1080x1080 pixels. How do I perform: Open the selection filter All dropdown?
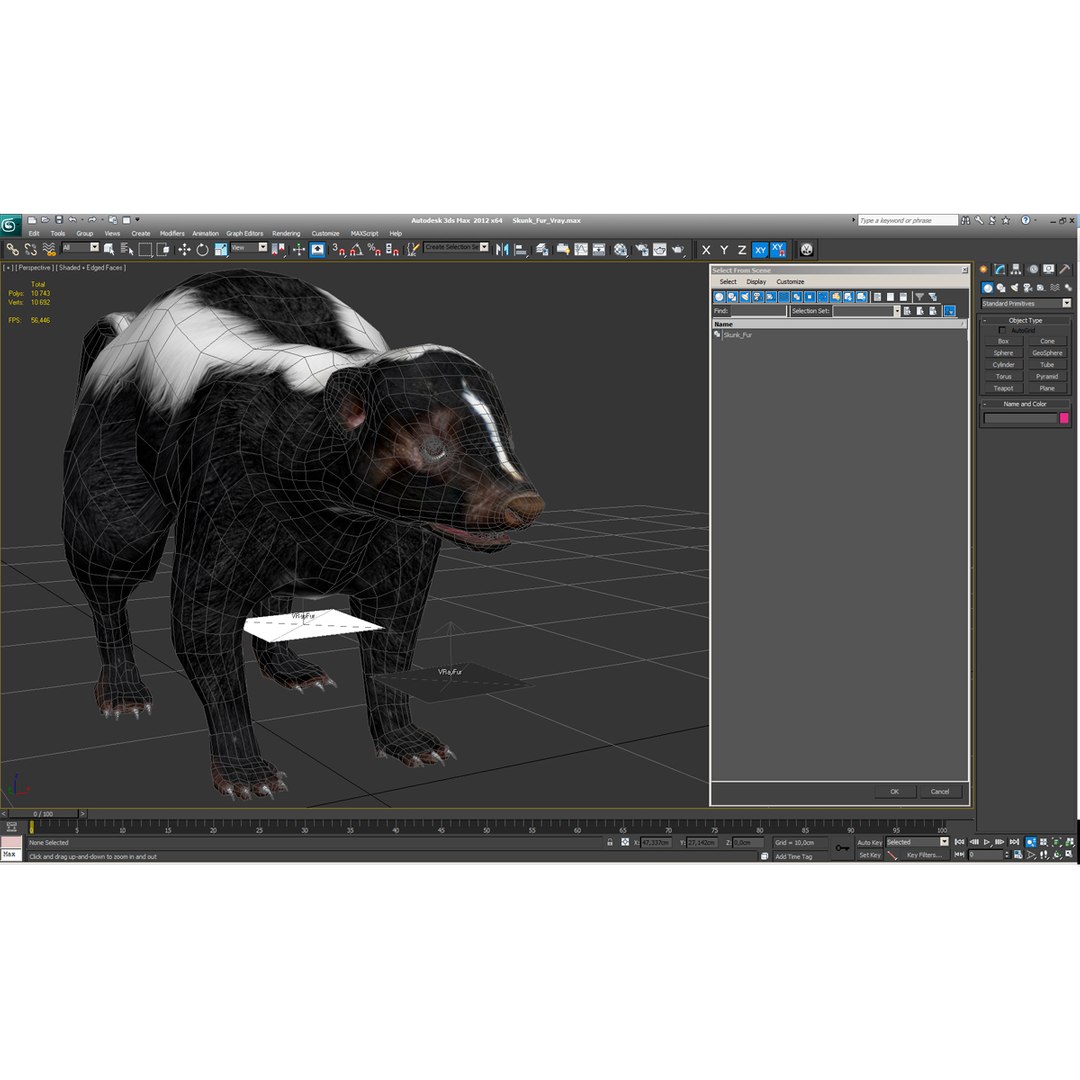pos(80,248)
